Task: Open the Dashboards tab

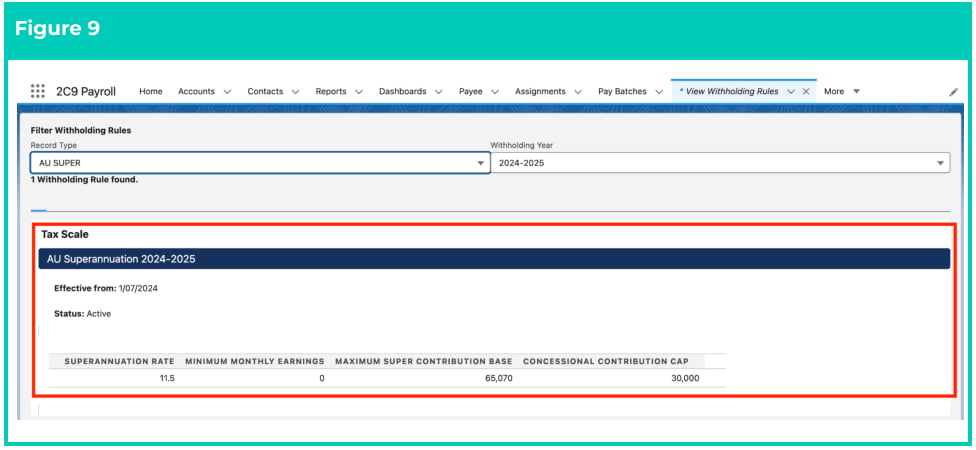Action: coord(403,91)
